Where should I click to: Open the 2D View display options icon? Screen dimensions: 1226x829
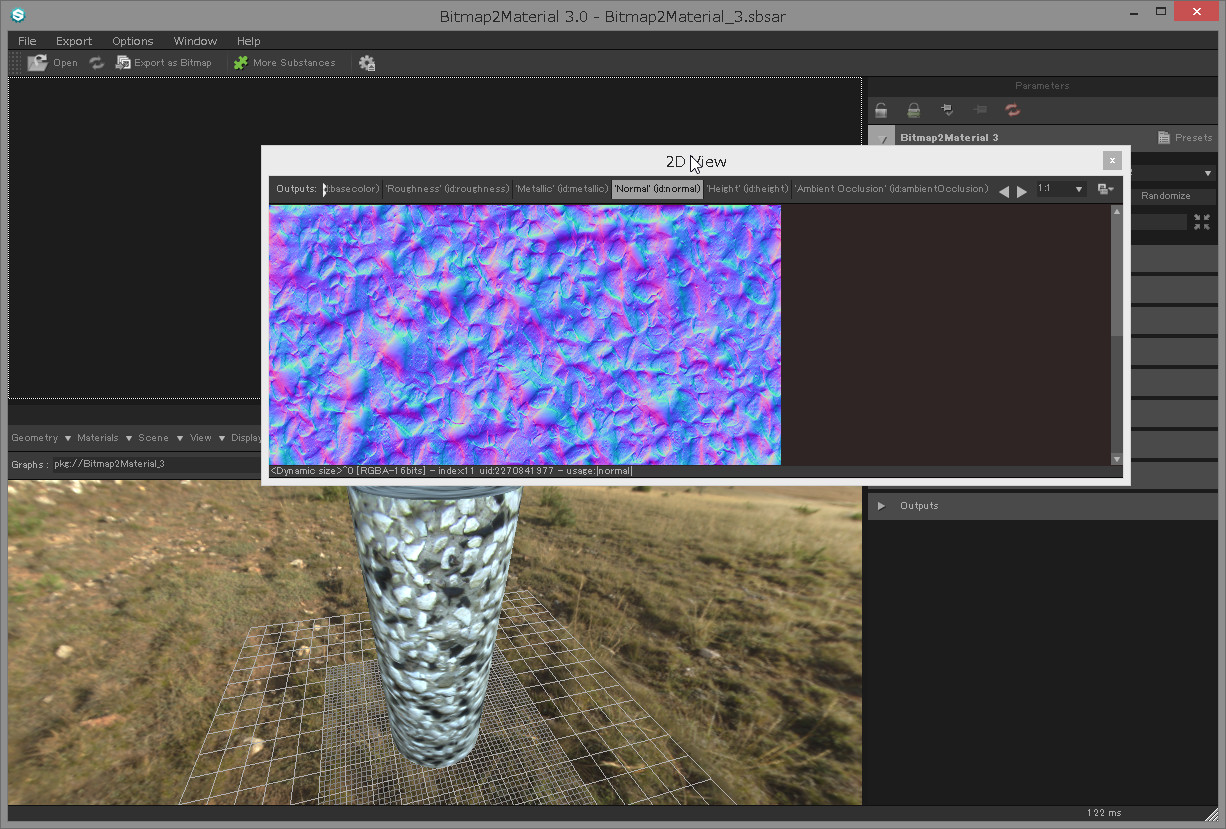coord(1105,189)
